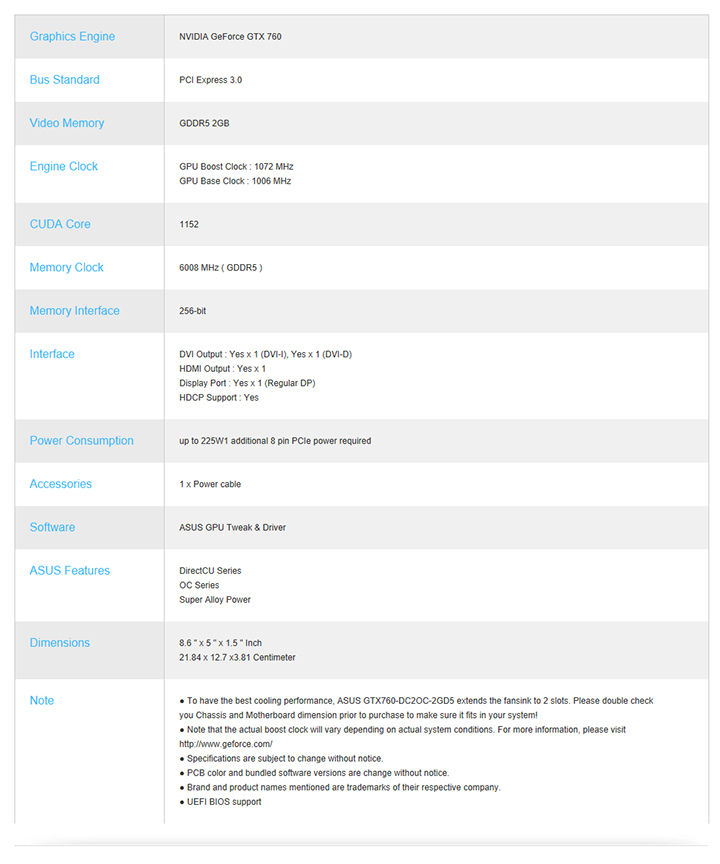Screen dimensions: 720x864
Task: Click the NVIDIA GeForce GTX 760 text
Action: [x=230, y=37]
